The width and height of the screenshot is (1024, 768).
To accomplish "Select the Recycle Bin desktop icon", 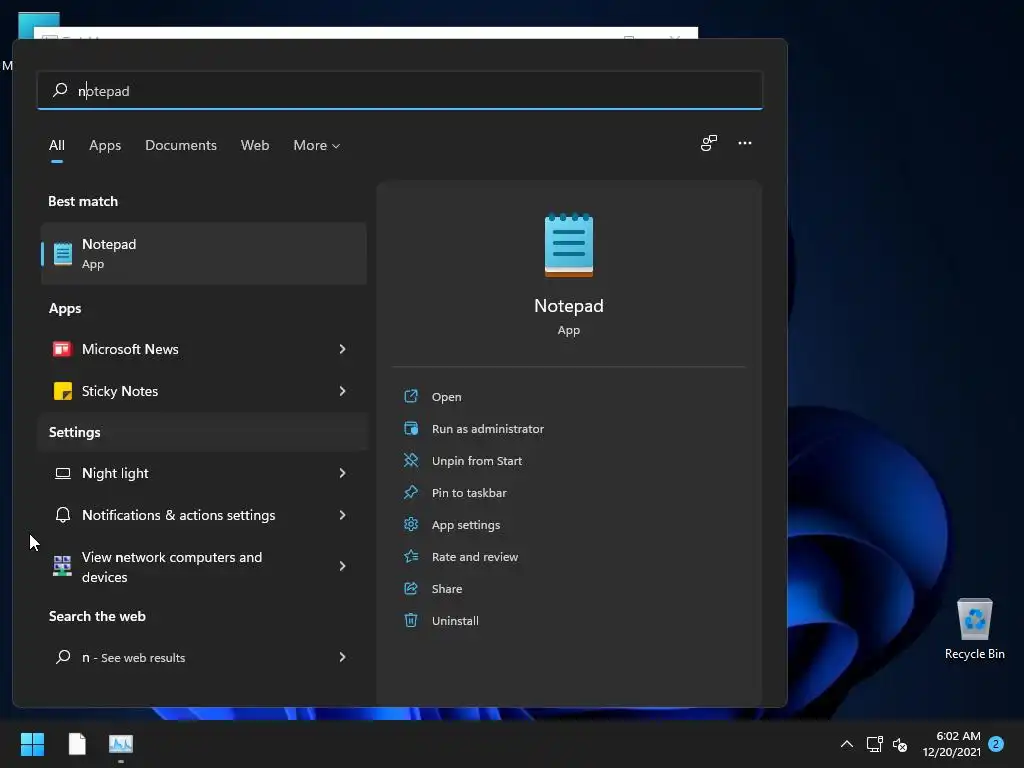I will (x=974, y=628).
